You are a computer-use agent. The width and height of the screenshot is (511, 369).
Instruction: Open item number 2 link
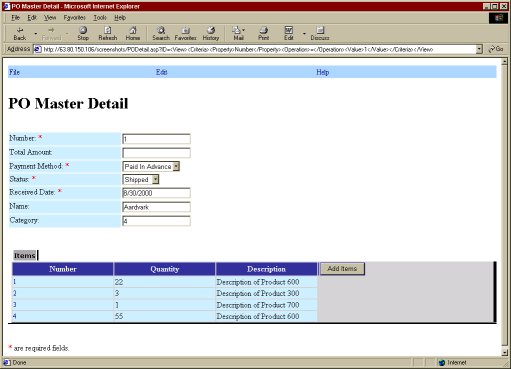[14, 293]
